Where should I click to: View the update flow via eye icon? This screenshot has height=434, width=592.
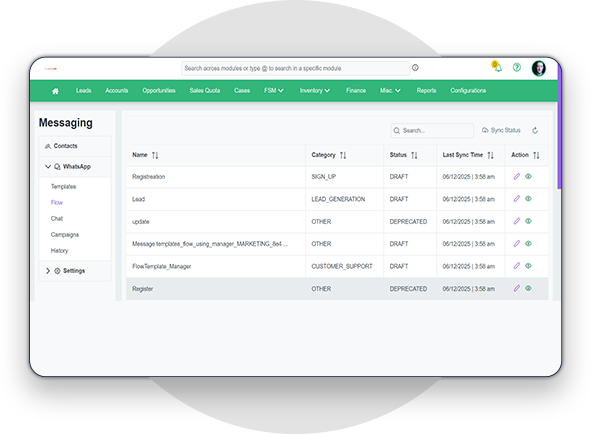click(528, 221)
